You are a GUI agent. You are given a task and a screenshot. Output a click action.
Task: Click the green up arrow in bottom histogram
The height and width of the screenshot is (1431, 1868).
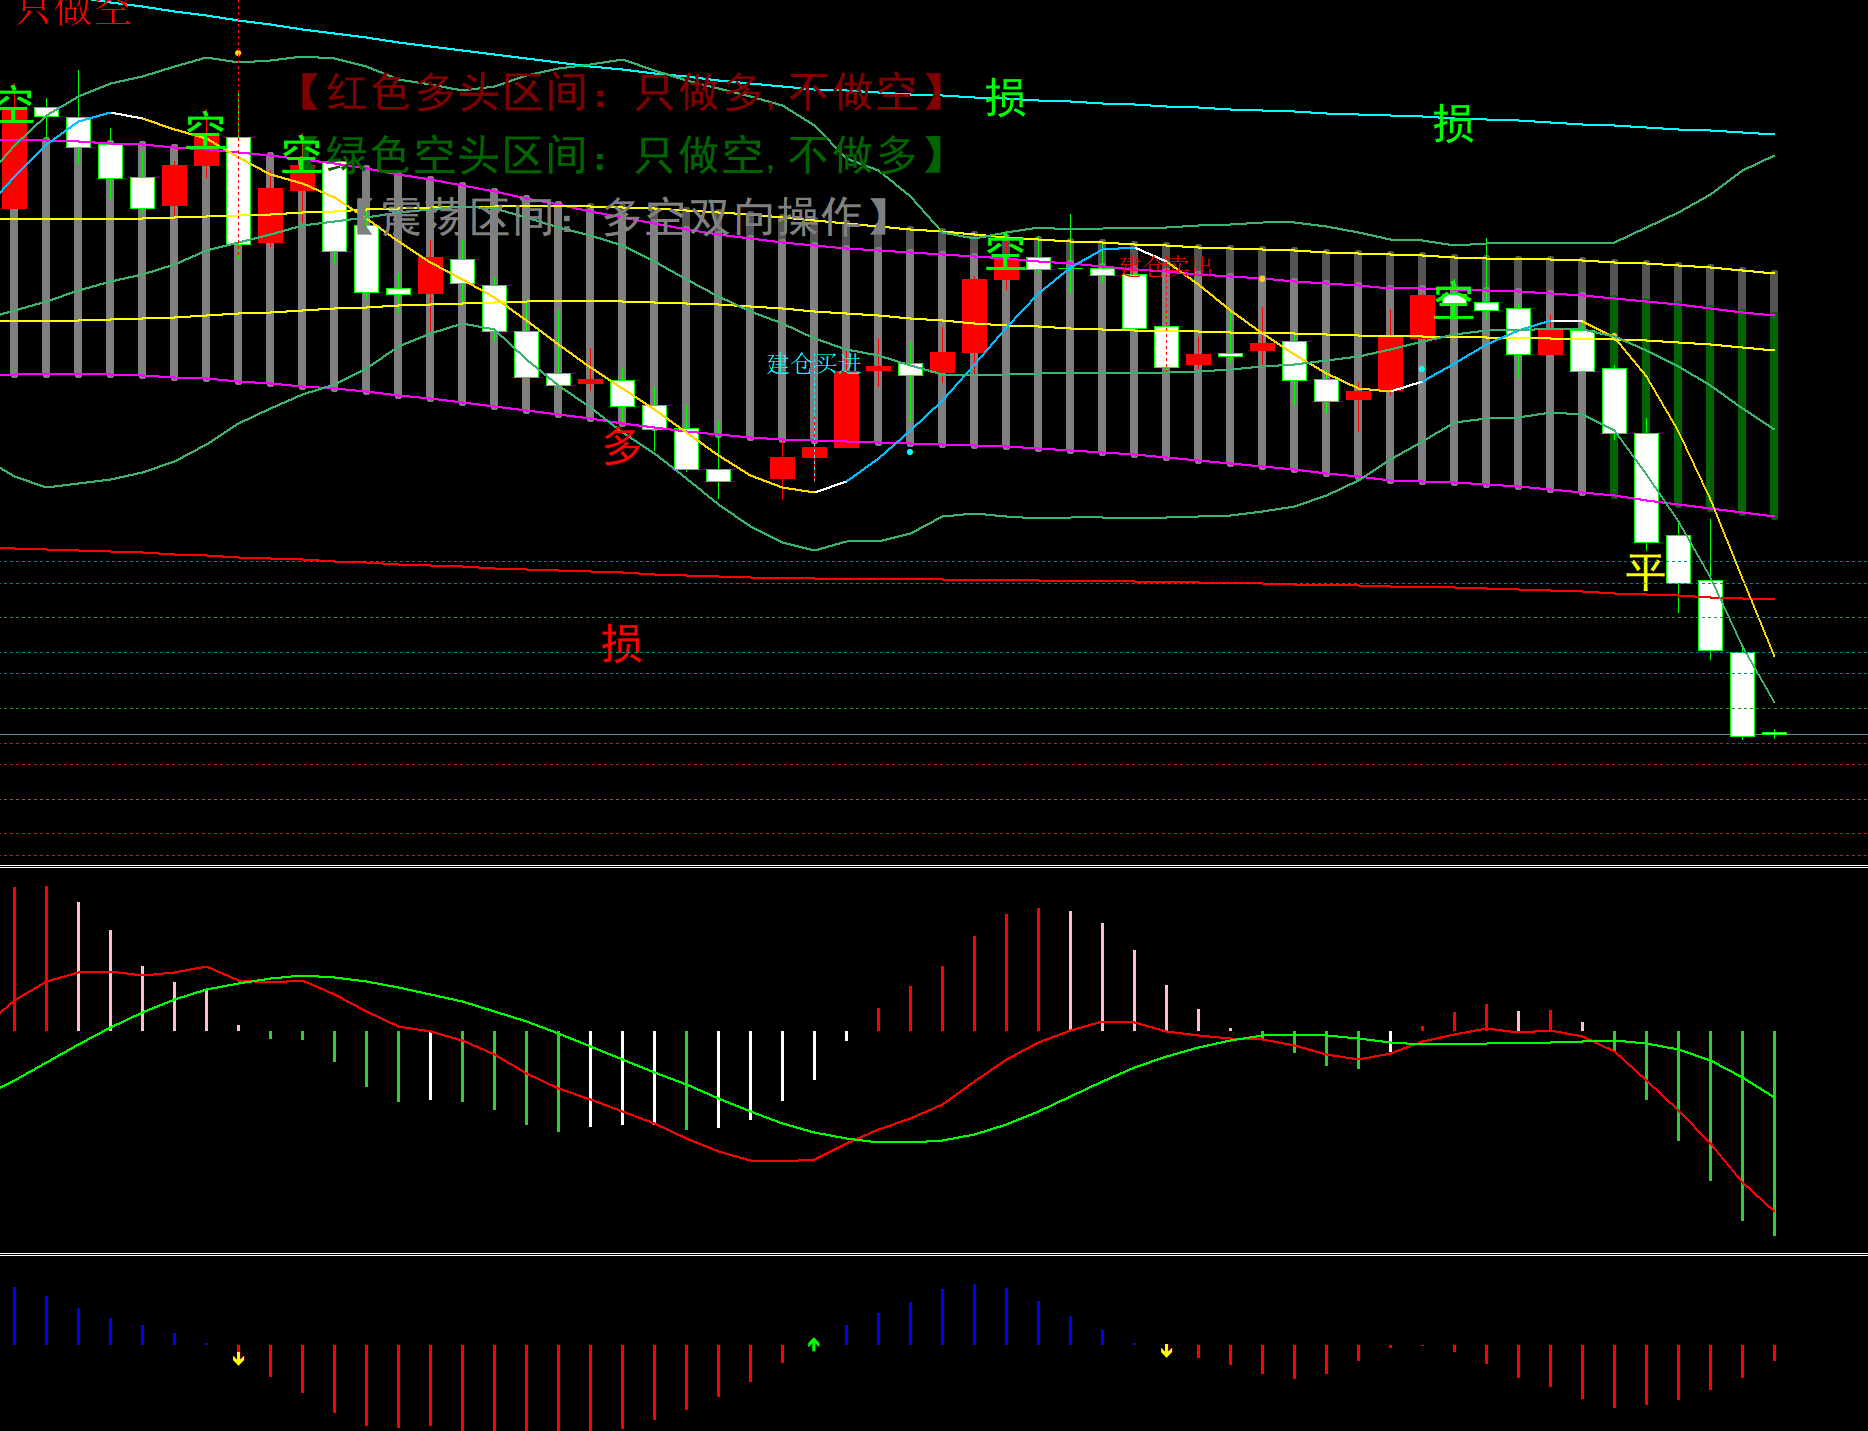point(814,1344)
